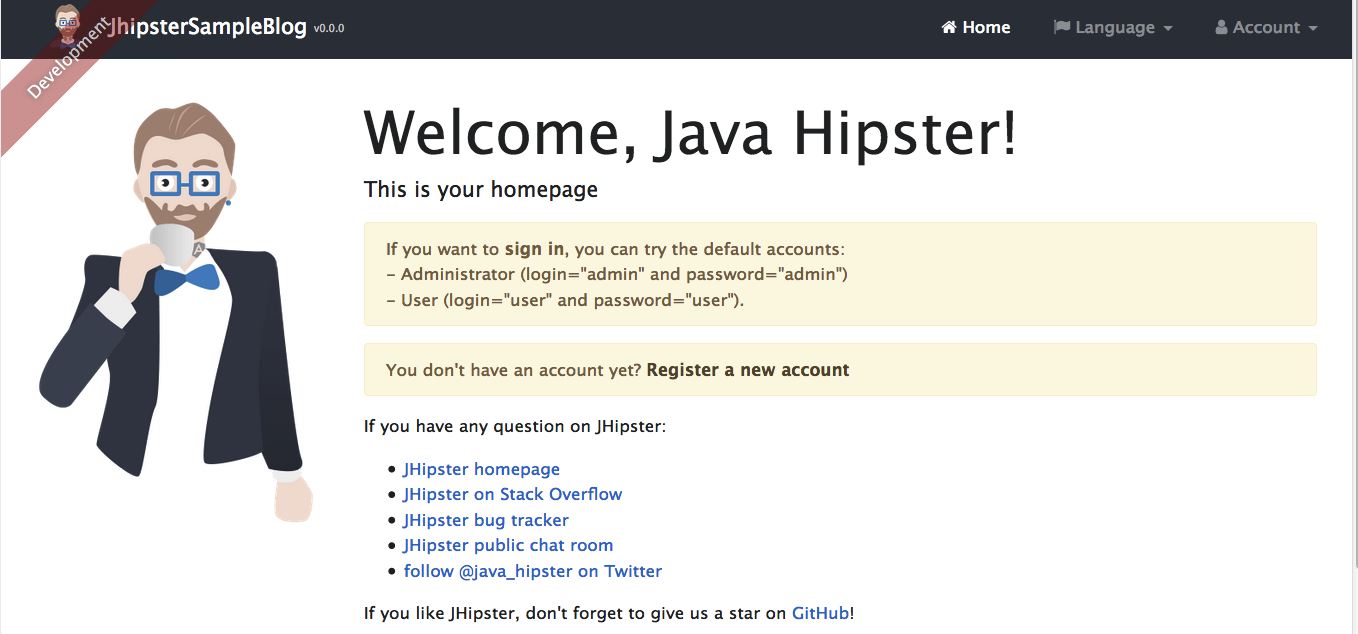Screen dimensions: 1358x634
Task: Follow @java_hipster on Twitter link
Action: 532,571
